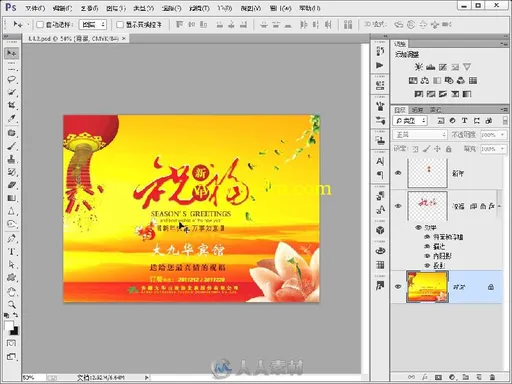This screenshot has height=384, width=512.
Task: Open the status bar document info arrow
Action: point(147,377)
